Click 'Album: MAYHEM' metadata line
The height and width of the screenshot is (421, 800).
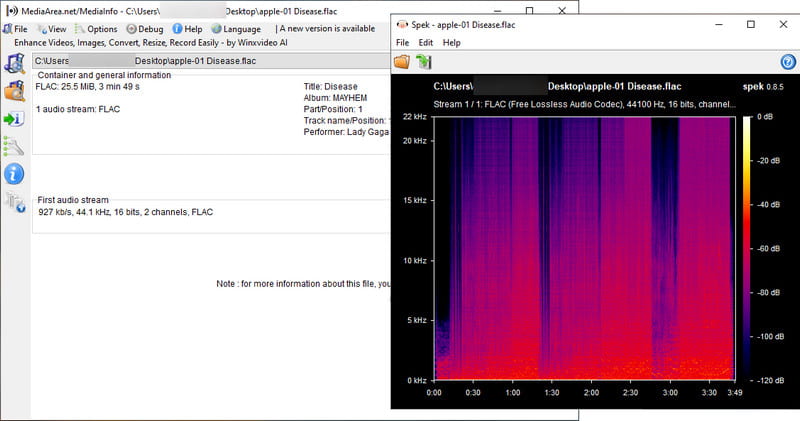pos(335,98)
